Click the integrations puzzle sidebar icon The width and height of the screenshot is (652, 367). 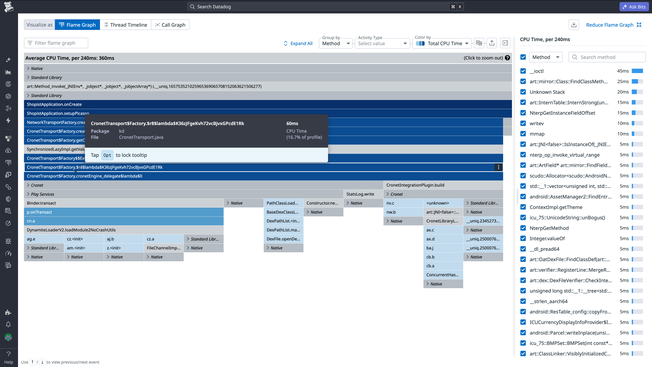coord(8,312)
